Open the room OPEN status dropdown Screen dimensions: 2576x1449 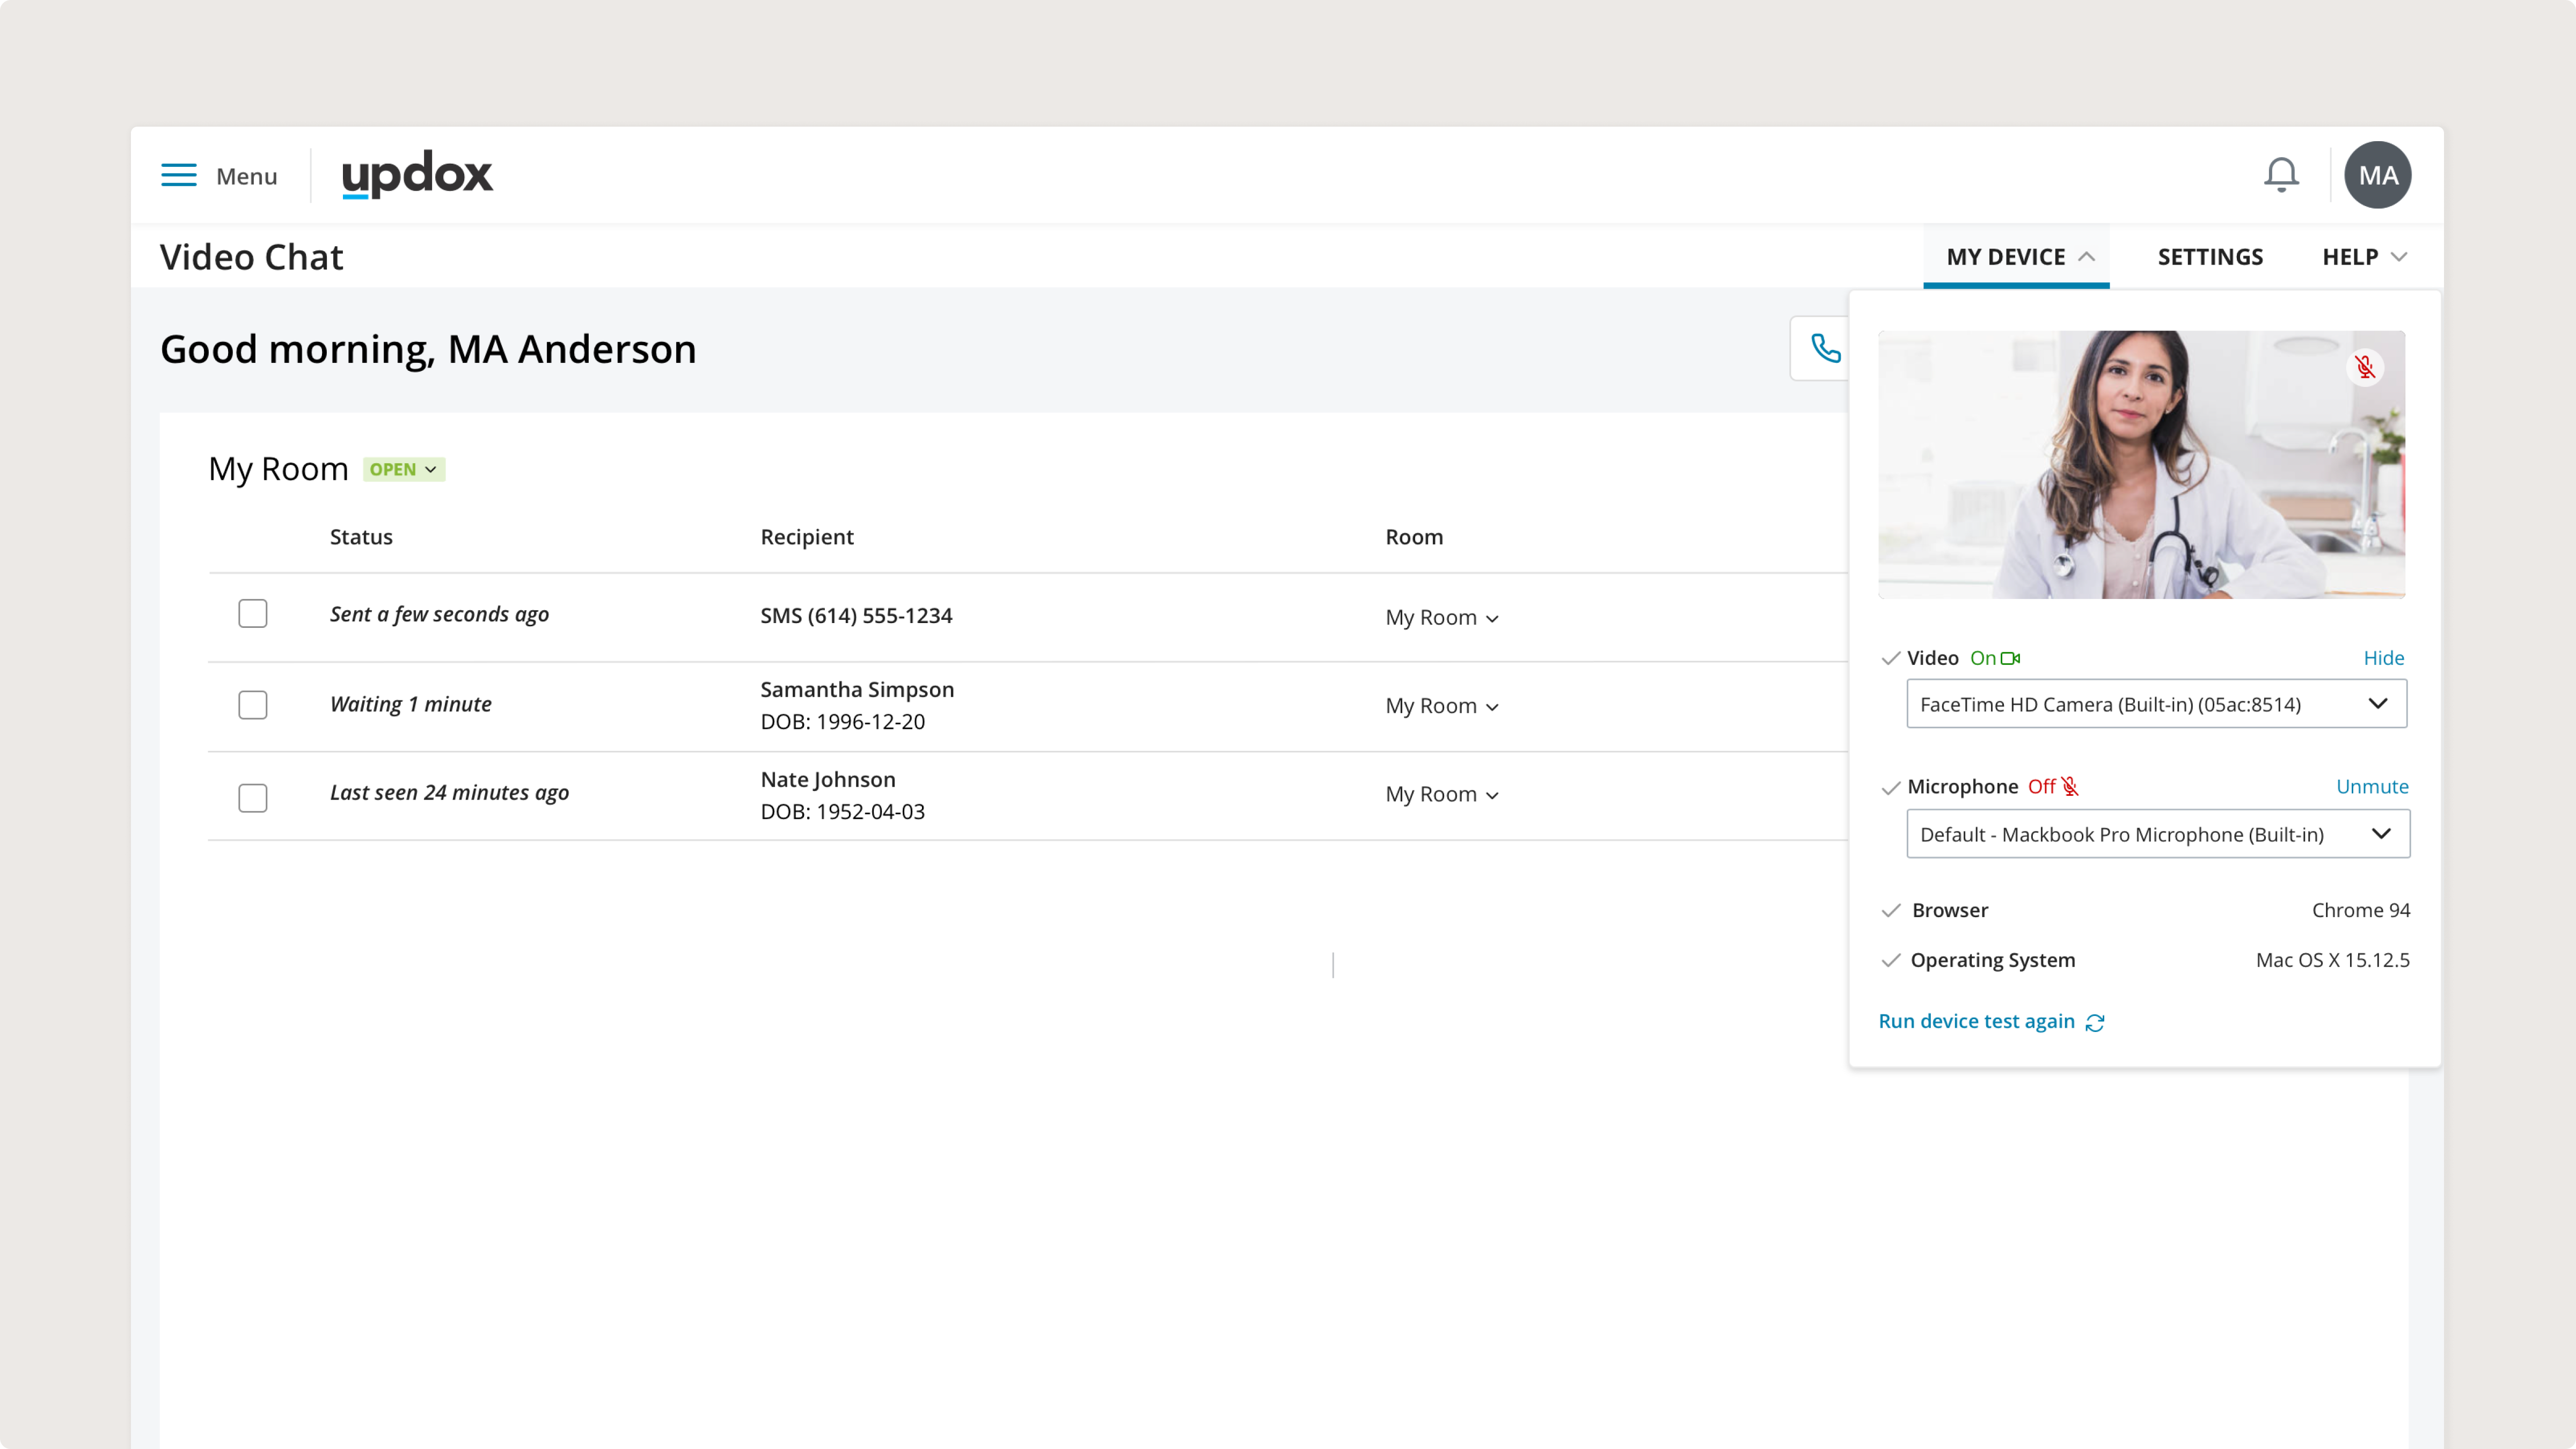[403, 469]
